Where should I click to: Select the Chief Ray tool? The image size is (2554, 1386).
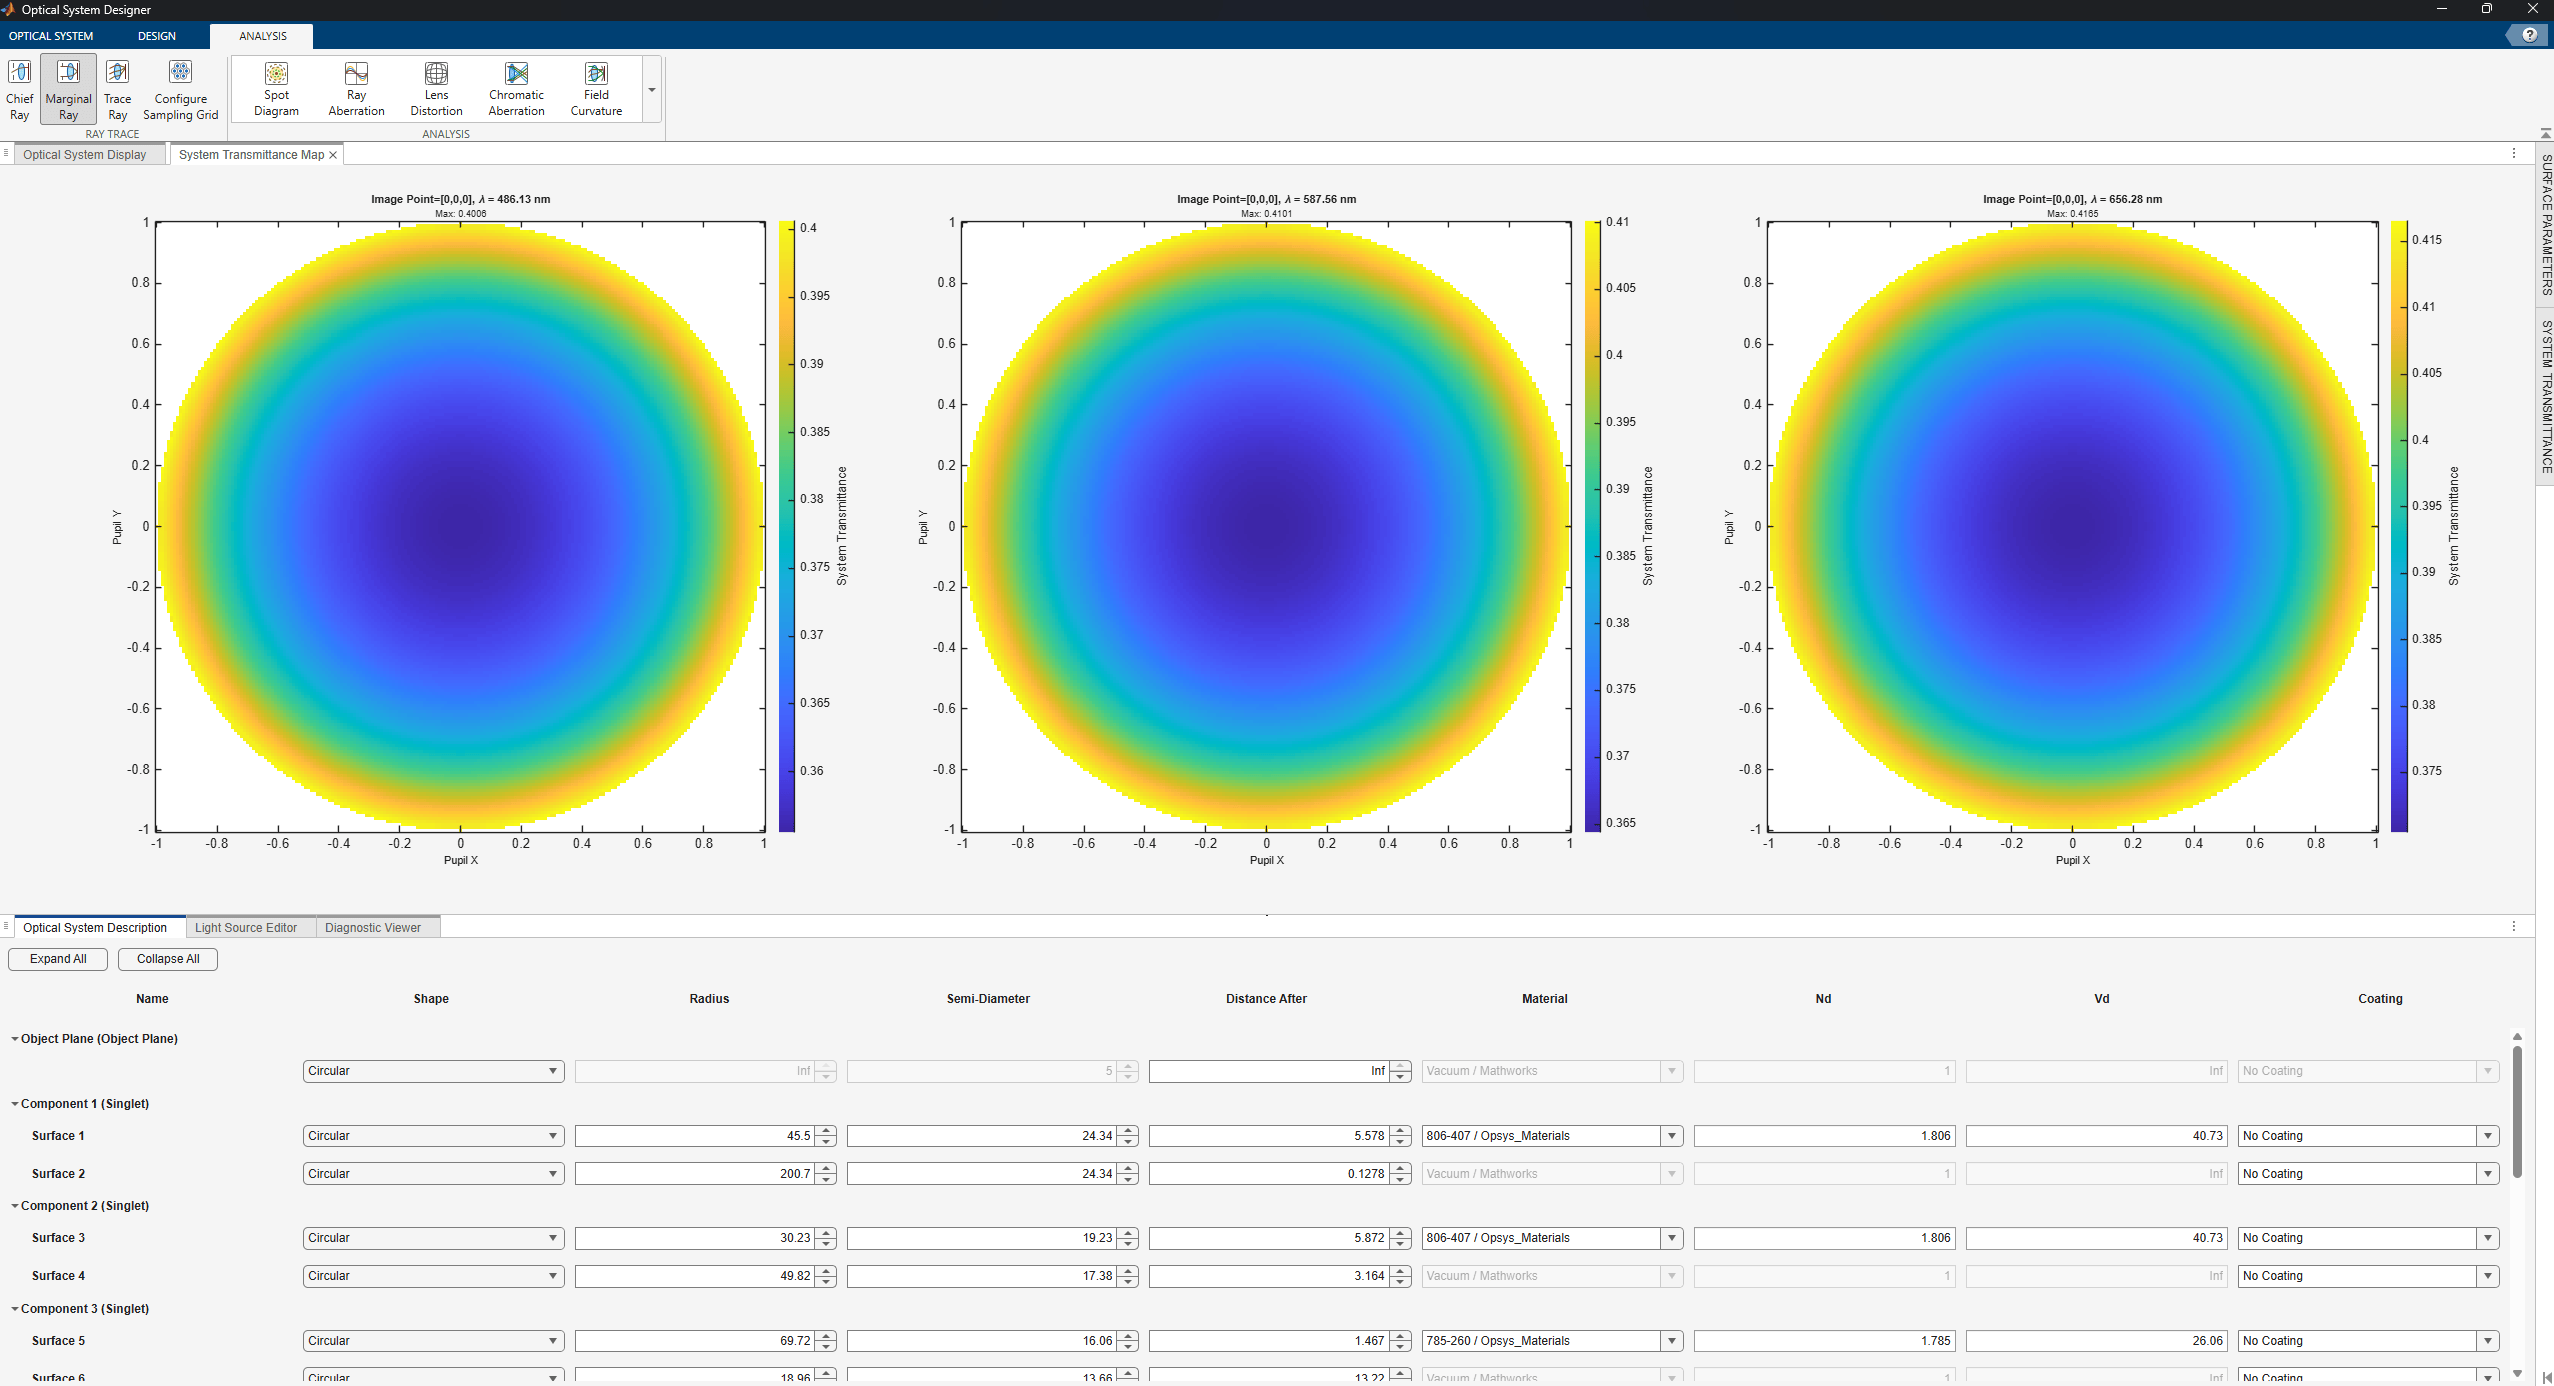pos(19,90)
